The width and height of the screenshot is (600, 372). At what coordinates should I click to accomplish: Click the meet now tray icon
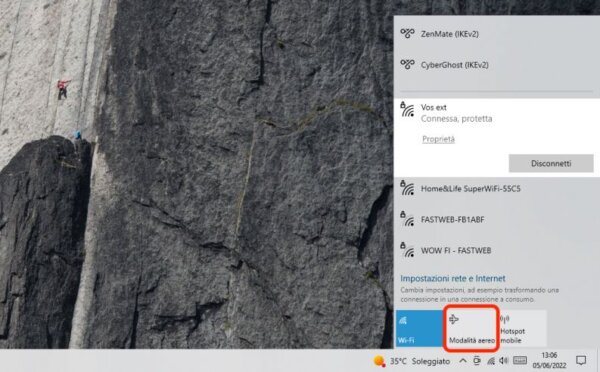click(477, 361)
